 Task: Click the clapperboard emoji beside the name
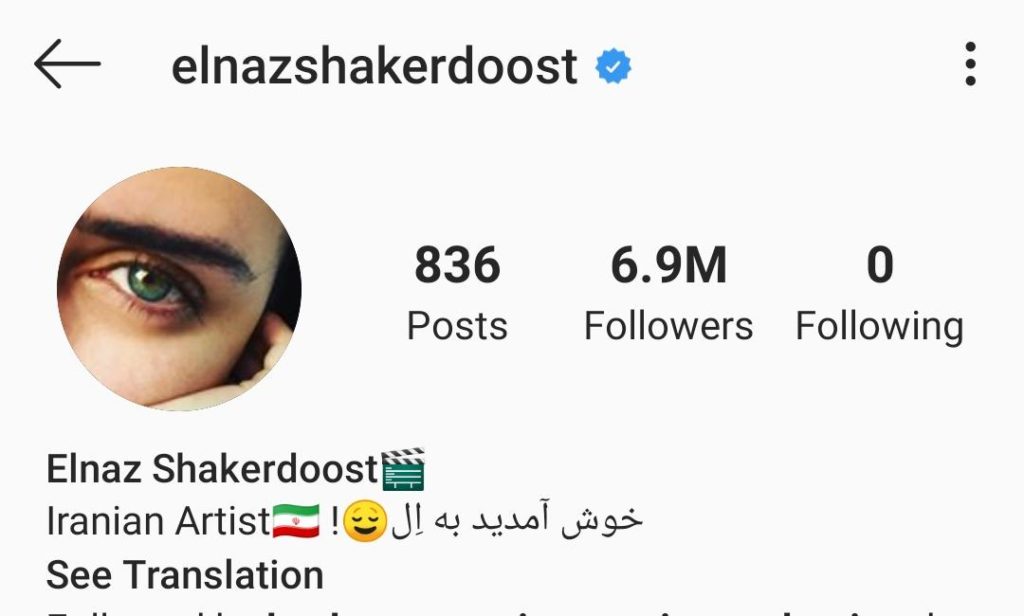(402, 469)
